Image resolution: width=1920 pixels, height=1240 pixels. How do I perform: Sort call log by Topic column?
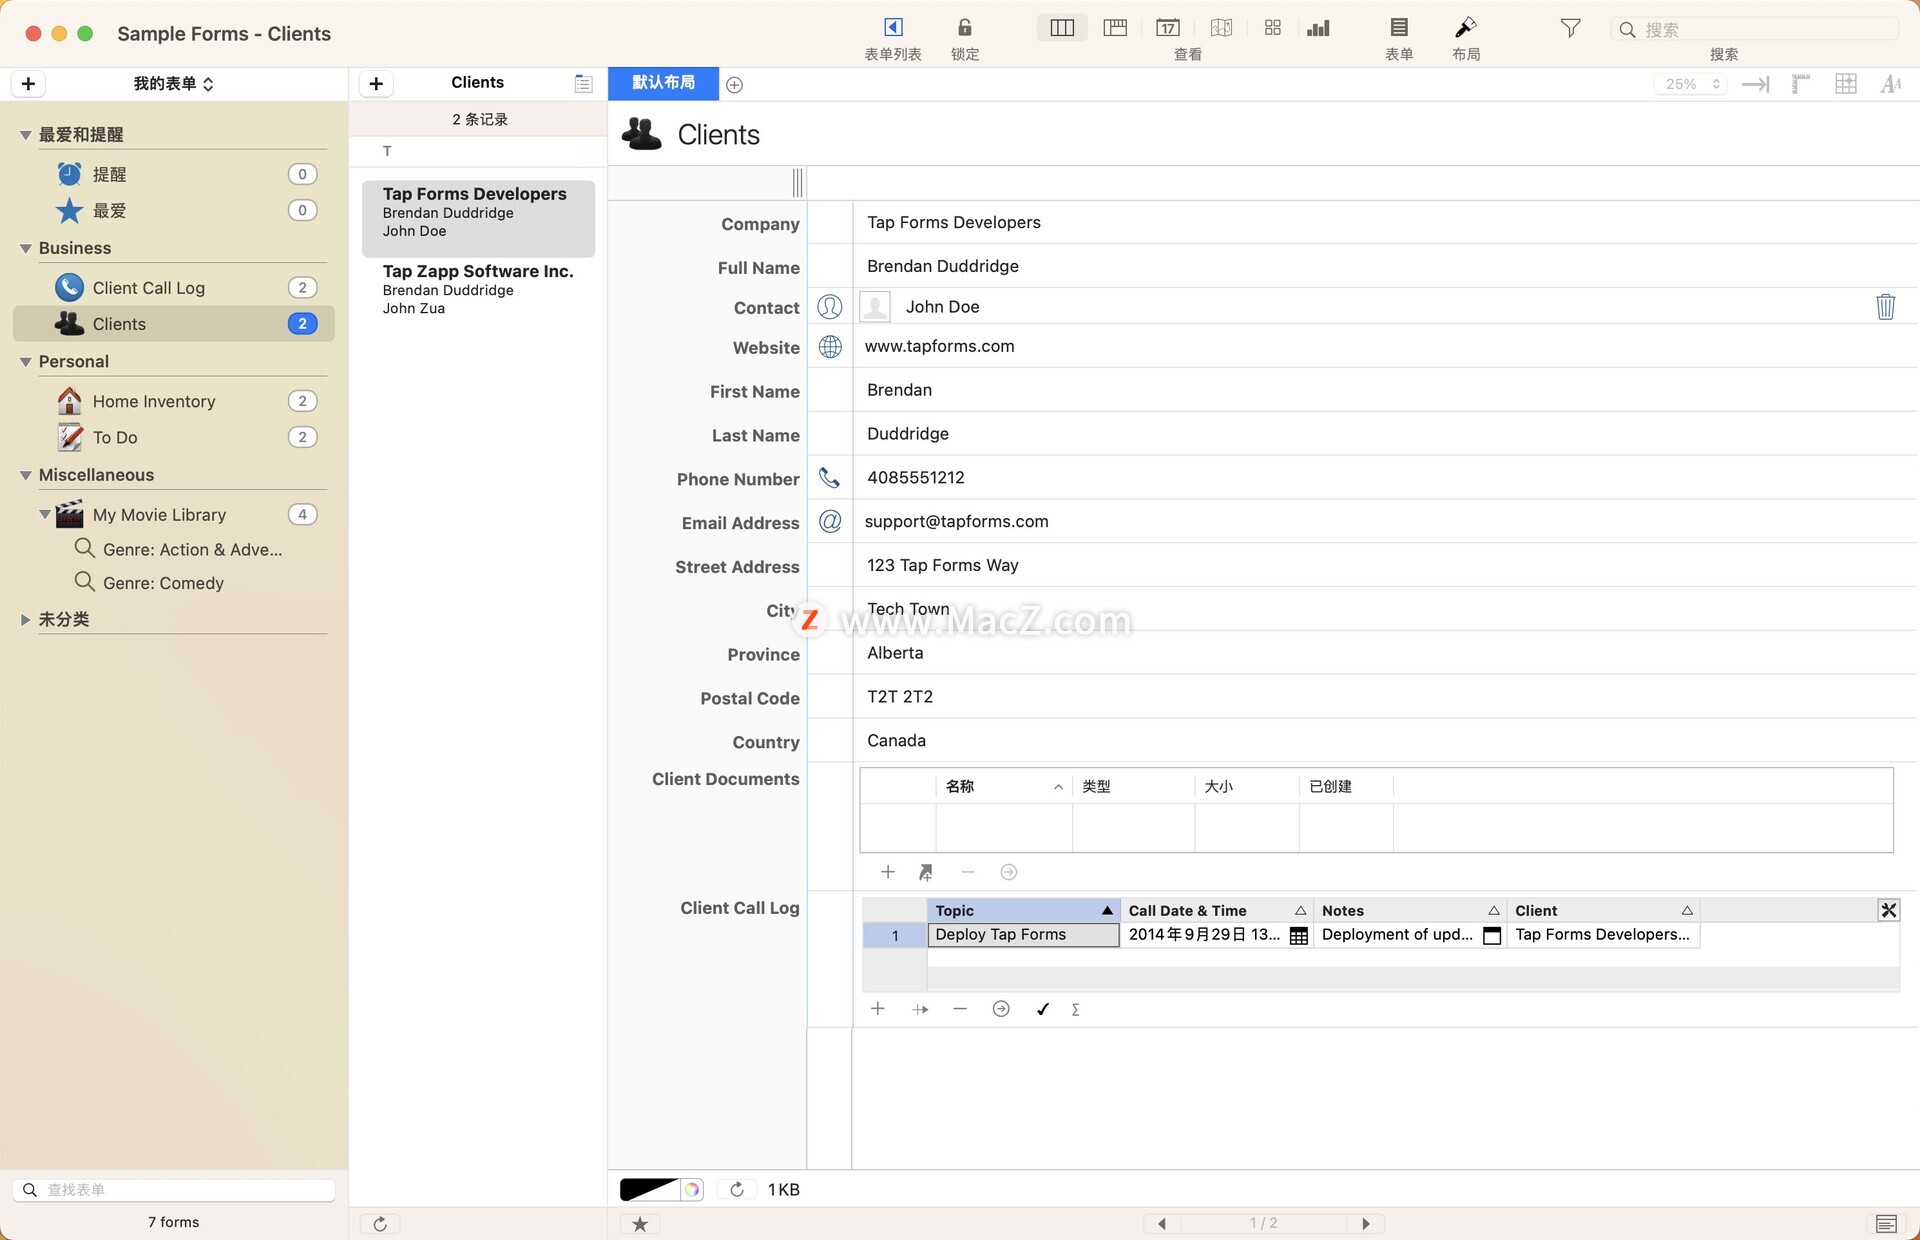pyautogui.click(x=1023, y=910)
